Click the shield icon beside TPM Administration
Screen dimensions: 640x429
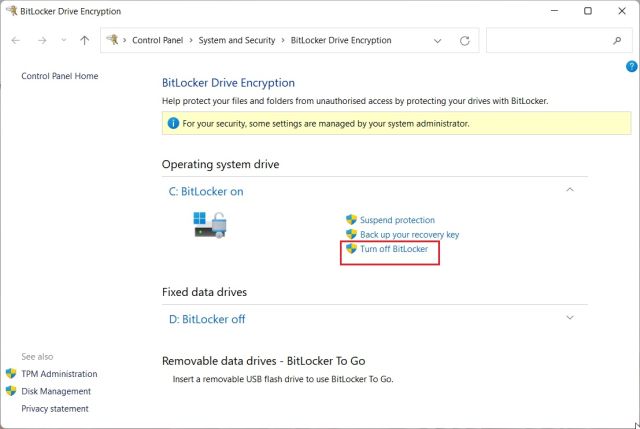click(11, 374)
